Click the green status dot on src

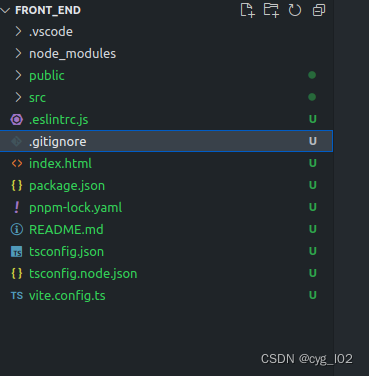[312, 97]
